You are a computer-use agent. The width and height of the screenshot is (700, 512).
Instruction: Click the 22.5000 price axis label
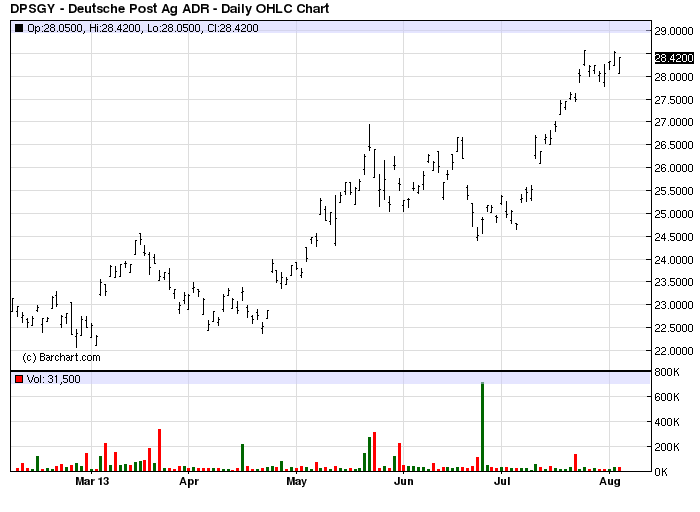tap(674, 328)
